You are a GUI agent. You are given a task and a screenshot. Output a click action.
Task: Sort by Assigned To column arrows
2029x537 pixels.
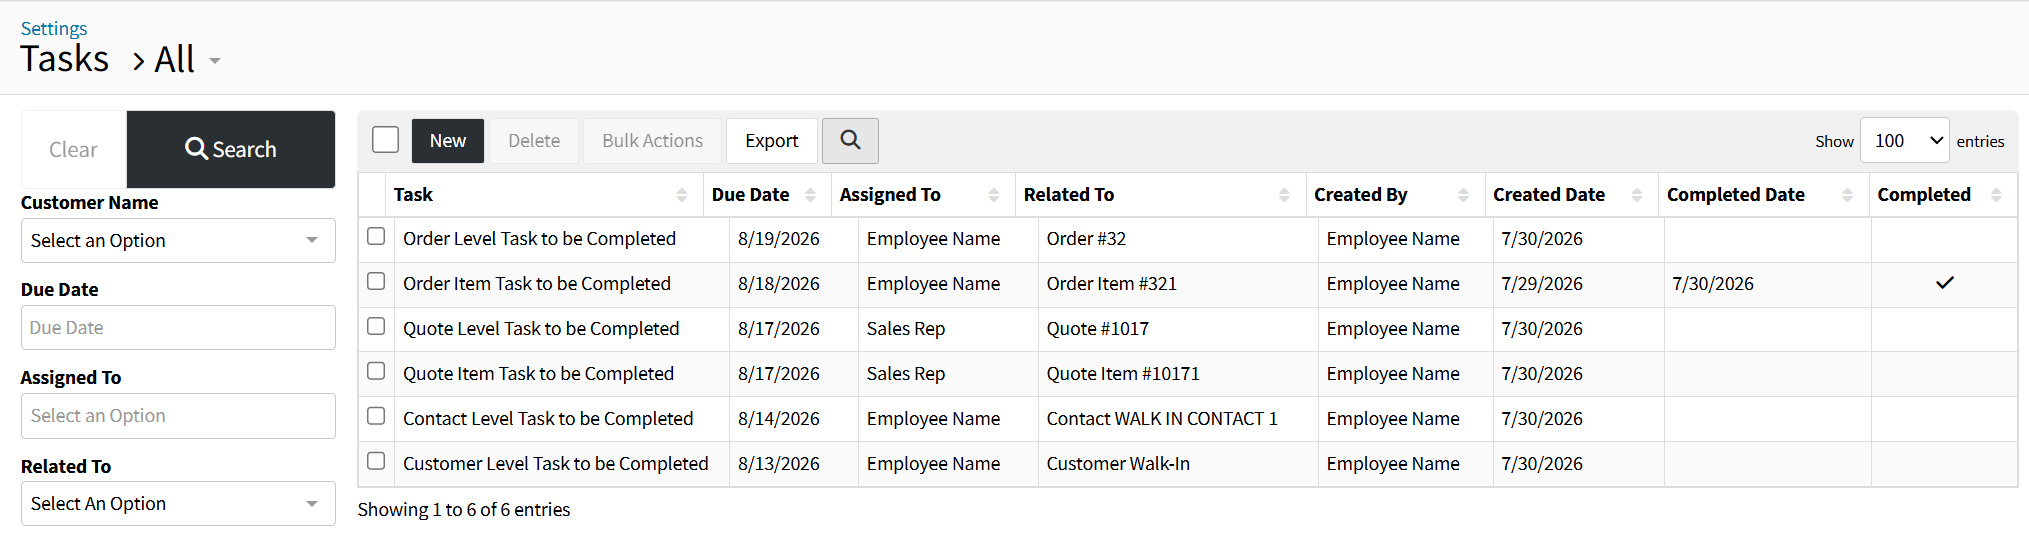[x=994, y=195]
